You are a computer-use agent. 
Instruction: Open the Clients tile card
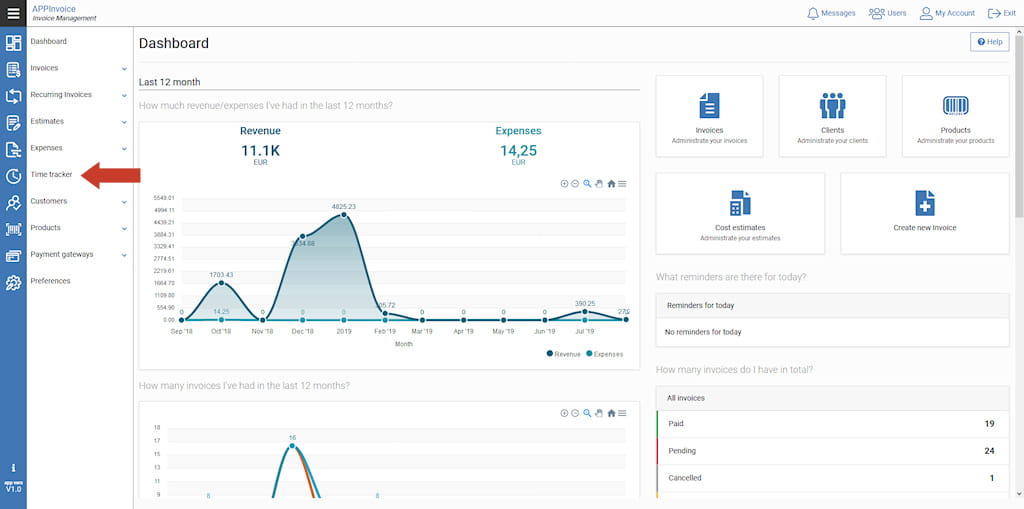click(x=833, y=116)
